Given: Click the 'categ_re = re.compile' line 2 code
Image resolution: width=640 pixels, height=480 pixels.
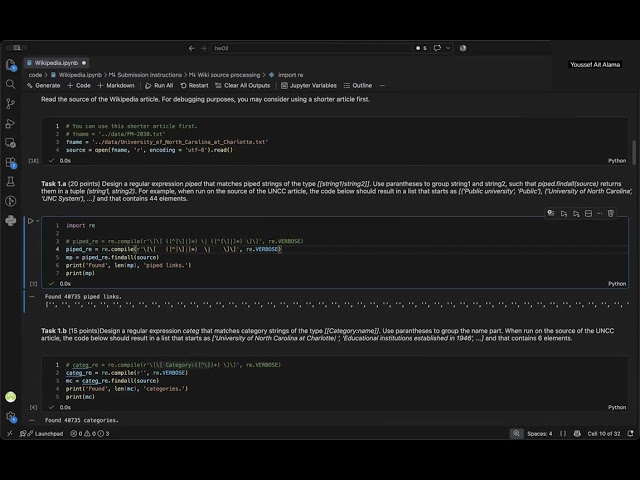Looking at the screenshot, I should click(x=127, y=373).
